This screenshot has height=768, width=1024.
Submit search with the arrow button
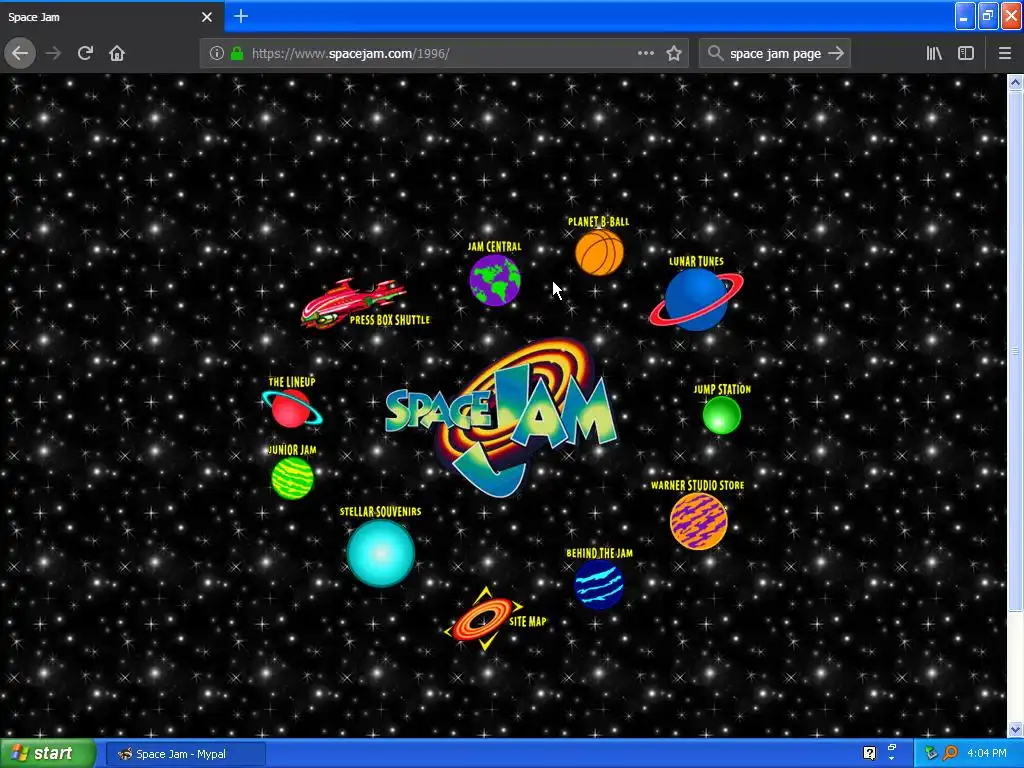click(x=836, y=54)
